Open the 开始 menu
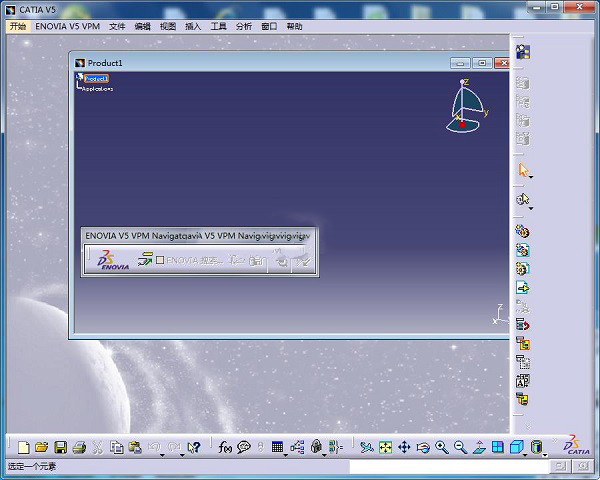Screen dimensions: 600x480 click(x=18, y=26)
